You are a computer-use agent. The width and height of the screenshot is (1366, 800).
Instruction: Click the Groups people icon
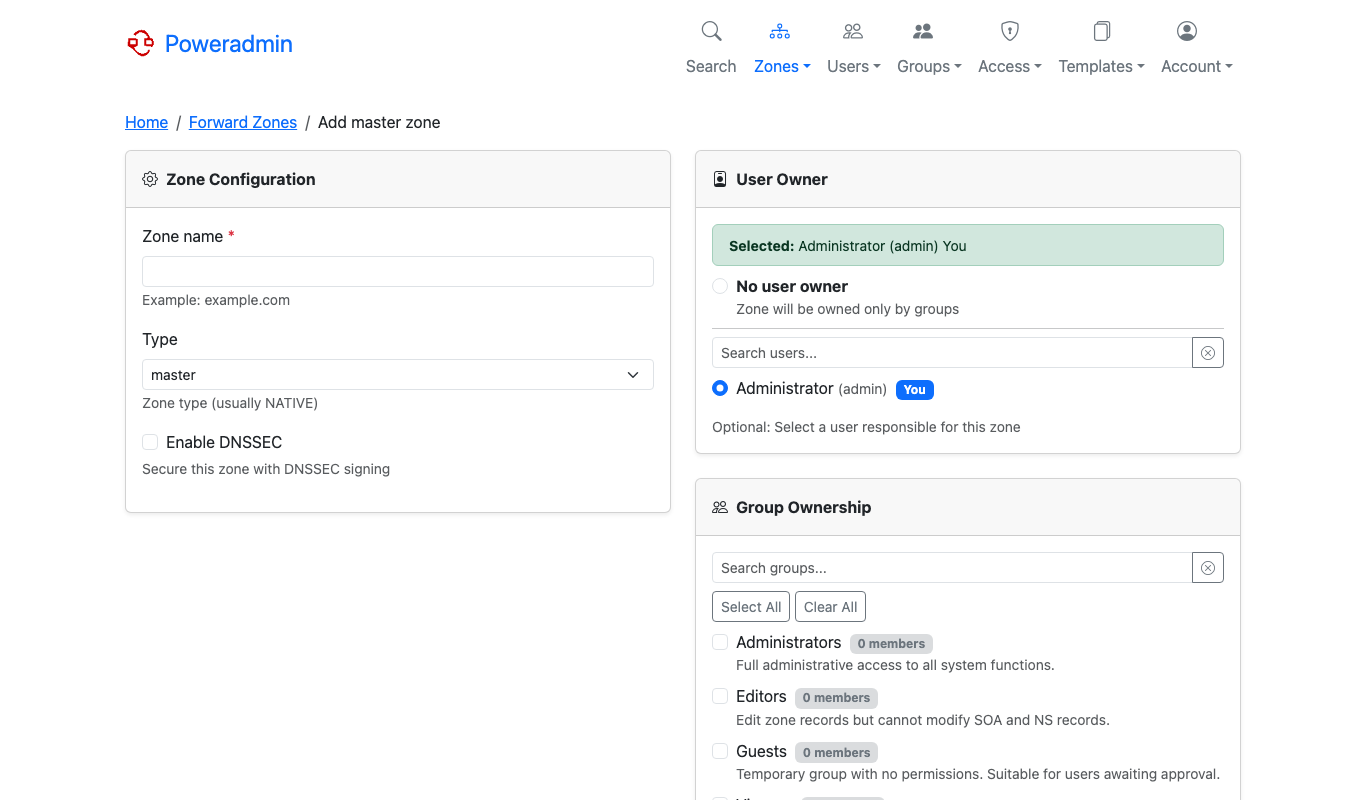pyautogui.click(x=923, y=31)
